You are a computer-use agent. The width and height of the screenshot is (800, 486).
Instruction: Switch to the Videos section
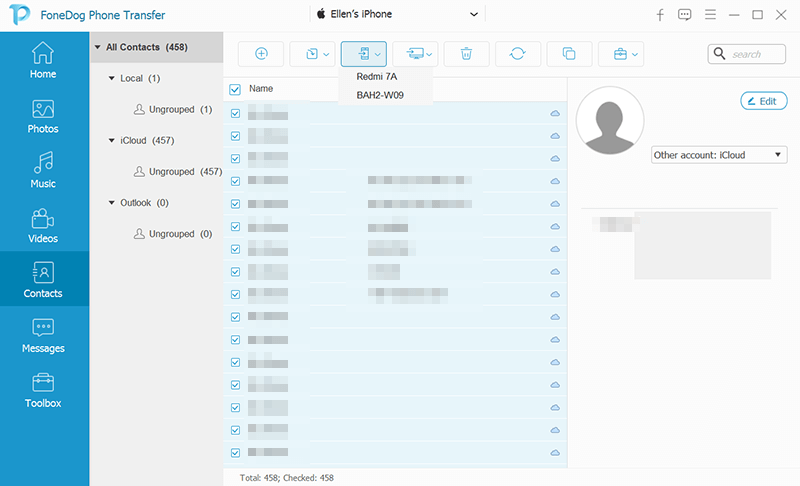click(43, 225)
